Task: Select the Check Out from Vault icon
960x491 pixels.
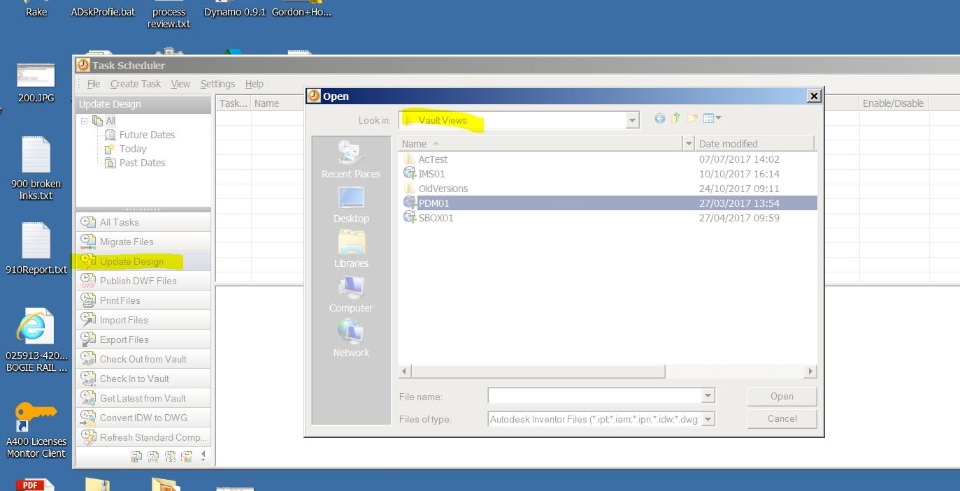Action: click(88, 359)
